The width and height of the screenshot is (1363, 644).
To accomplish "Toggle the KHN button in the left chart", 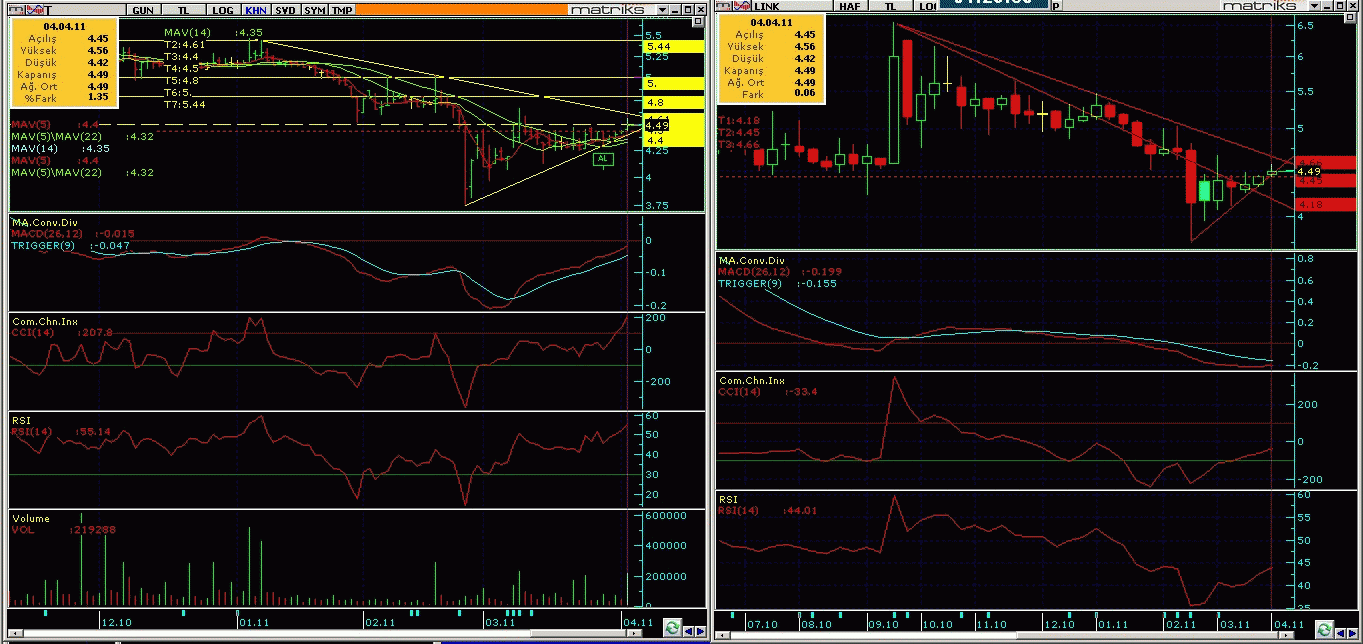I will [x=256, y=10].
